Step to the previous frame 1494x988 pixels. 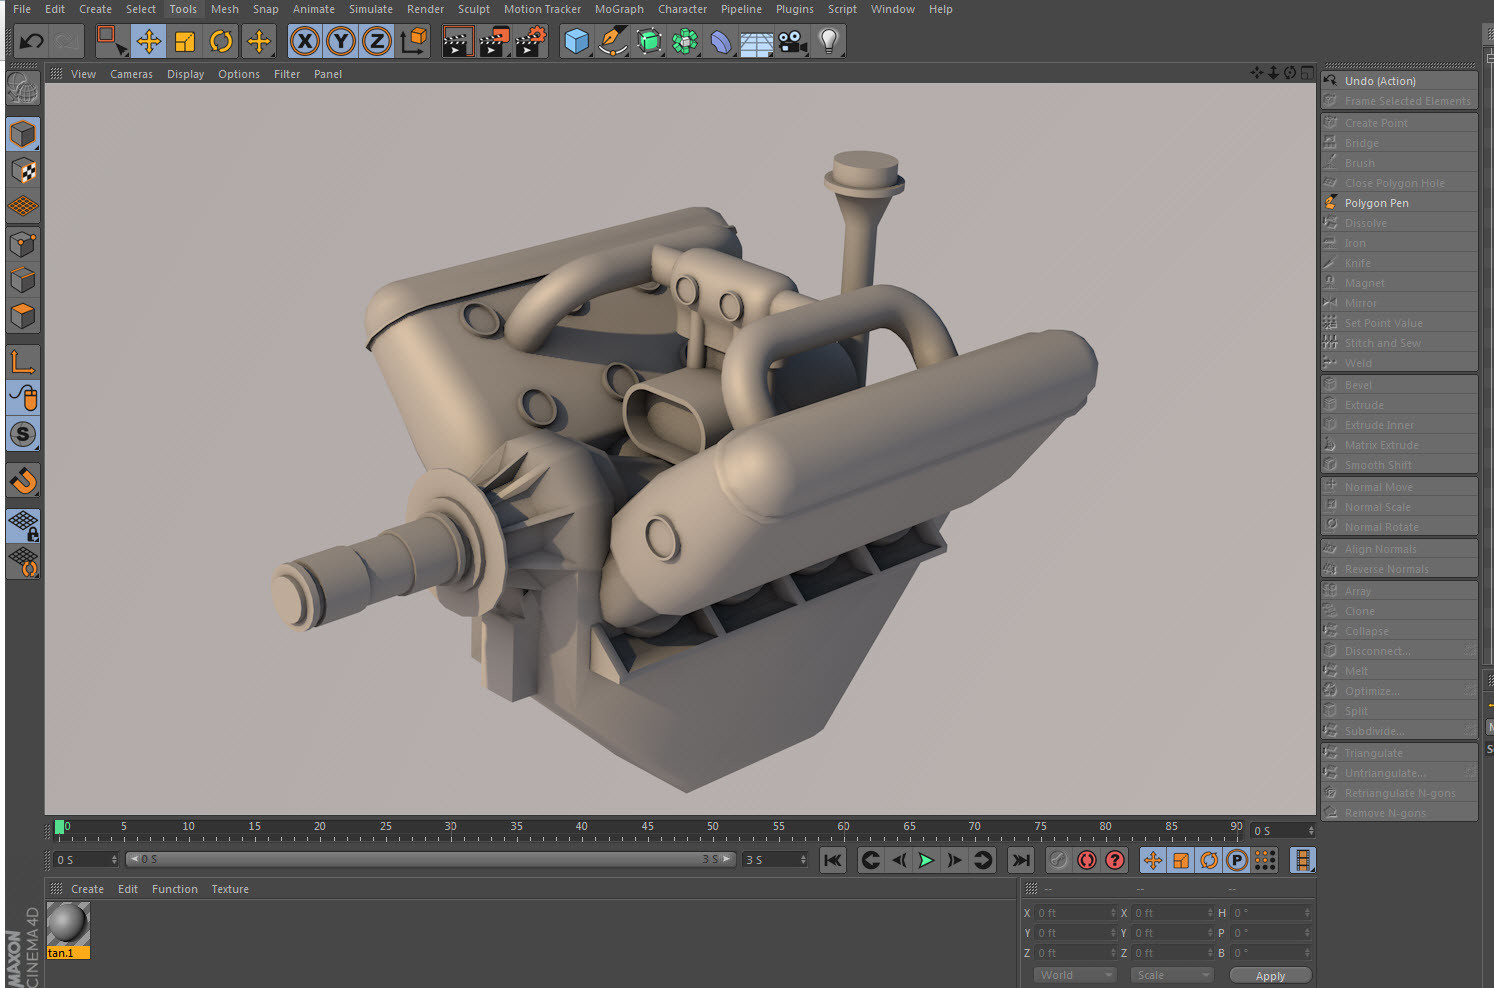coord(899,860)
